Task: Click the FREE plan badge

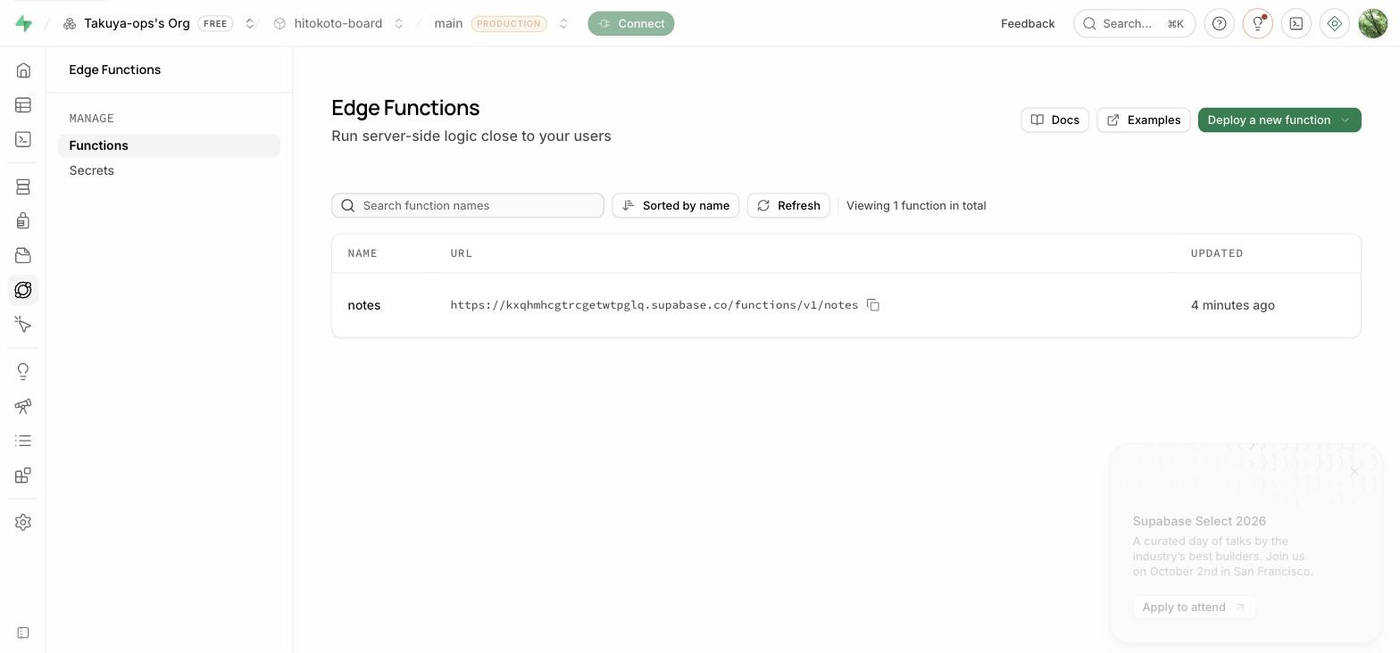Action: (x=215, y=23)
